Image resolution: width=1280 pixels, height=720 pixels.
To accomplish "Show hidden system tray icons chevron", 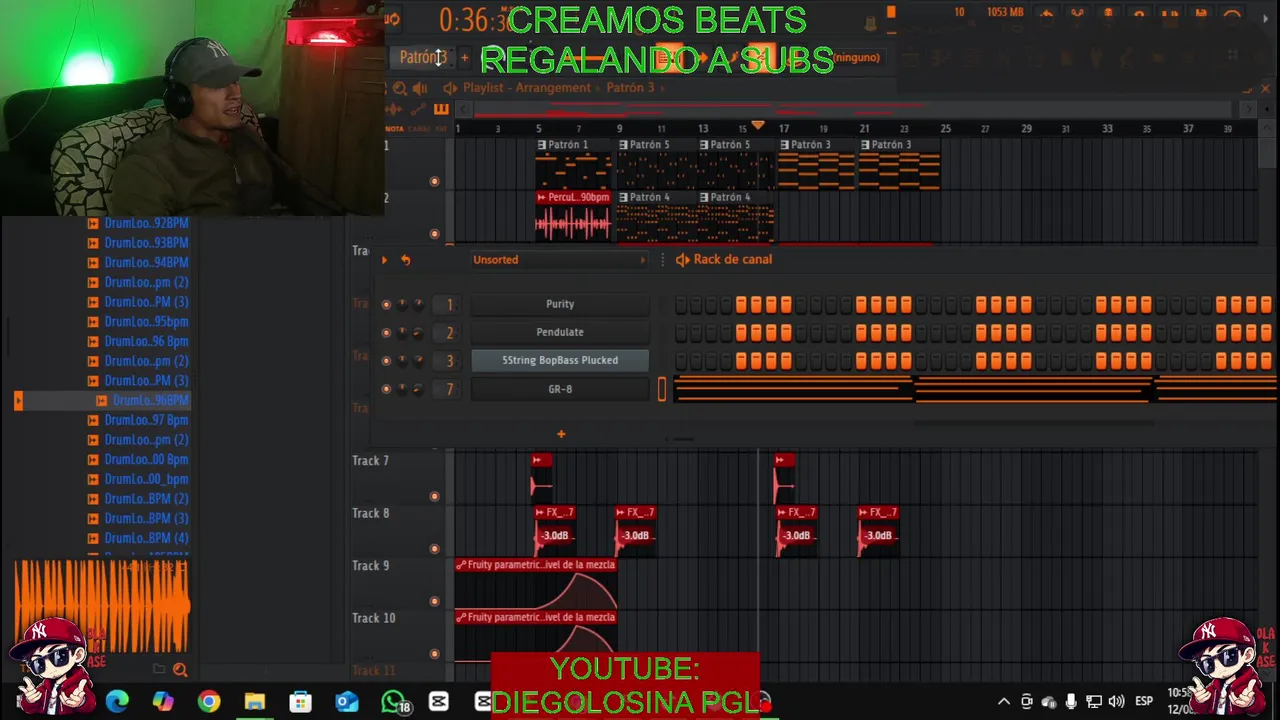I will click(x=1004, y=702).
